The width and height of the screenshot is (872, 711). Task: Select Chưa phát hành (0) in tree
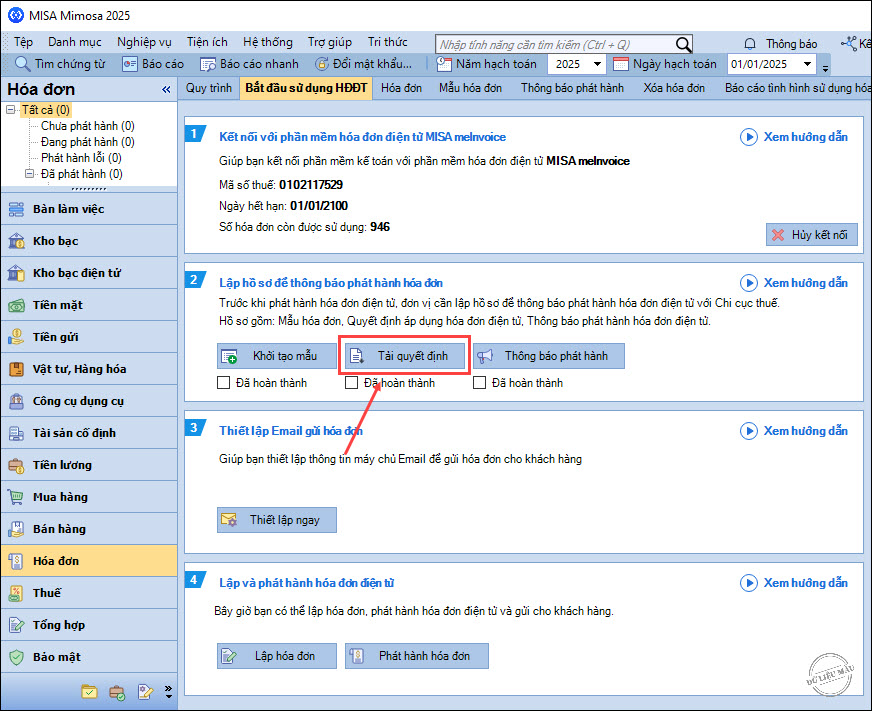(88, 126)
